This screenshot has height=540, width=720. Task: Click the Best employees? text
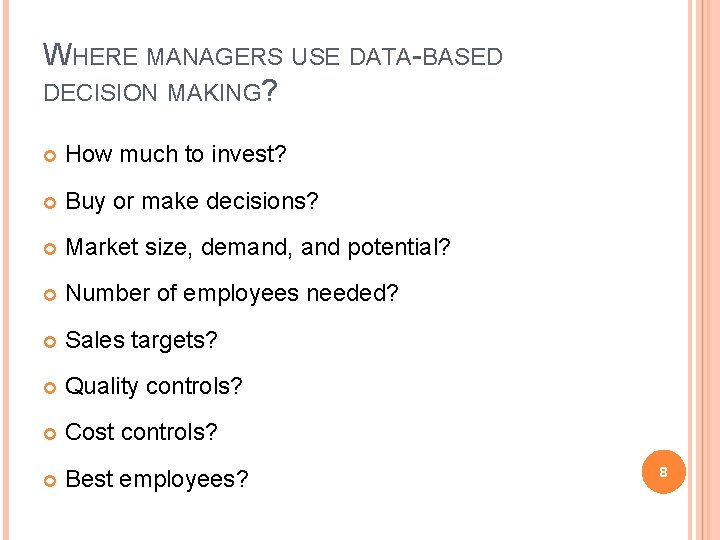(x=157, y=479)
